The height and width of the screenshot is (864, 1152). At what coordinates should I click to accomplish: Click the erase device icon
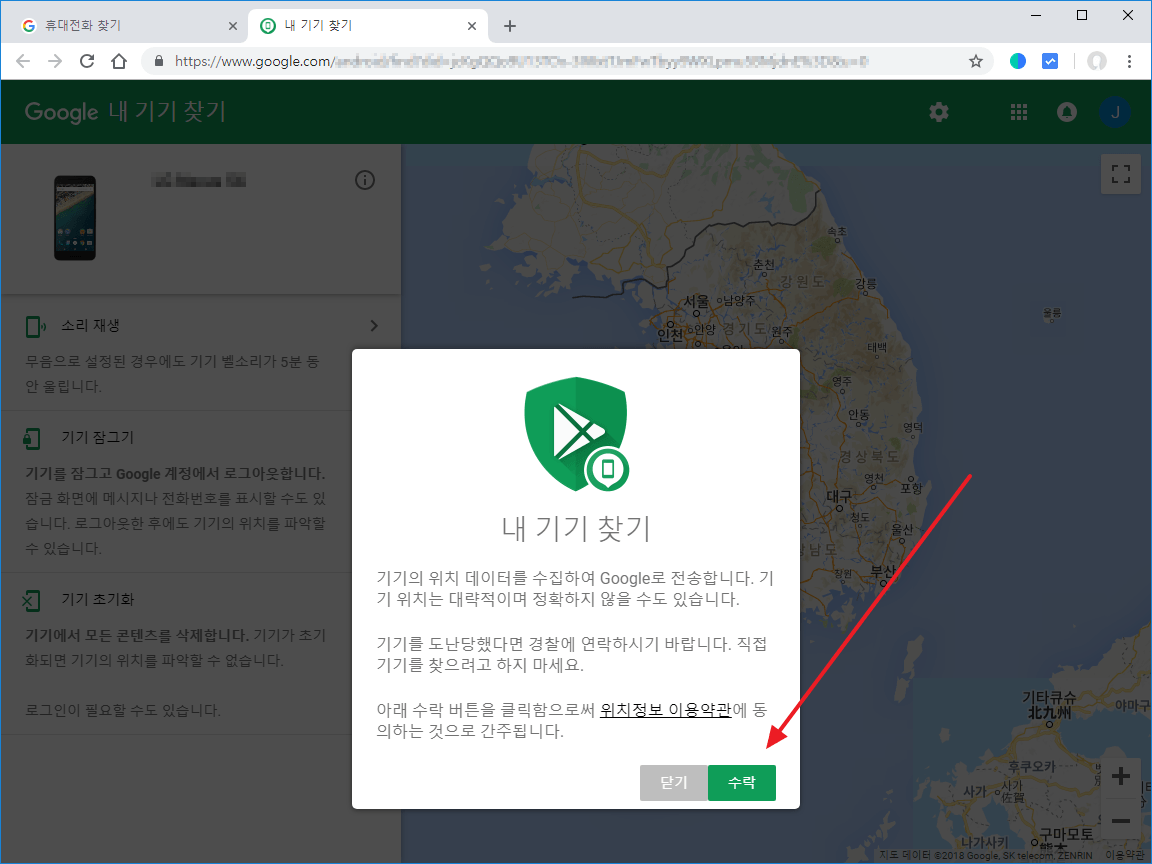[x=31, y=600]
